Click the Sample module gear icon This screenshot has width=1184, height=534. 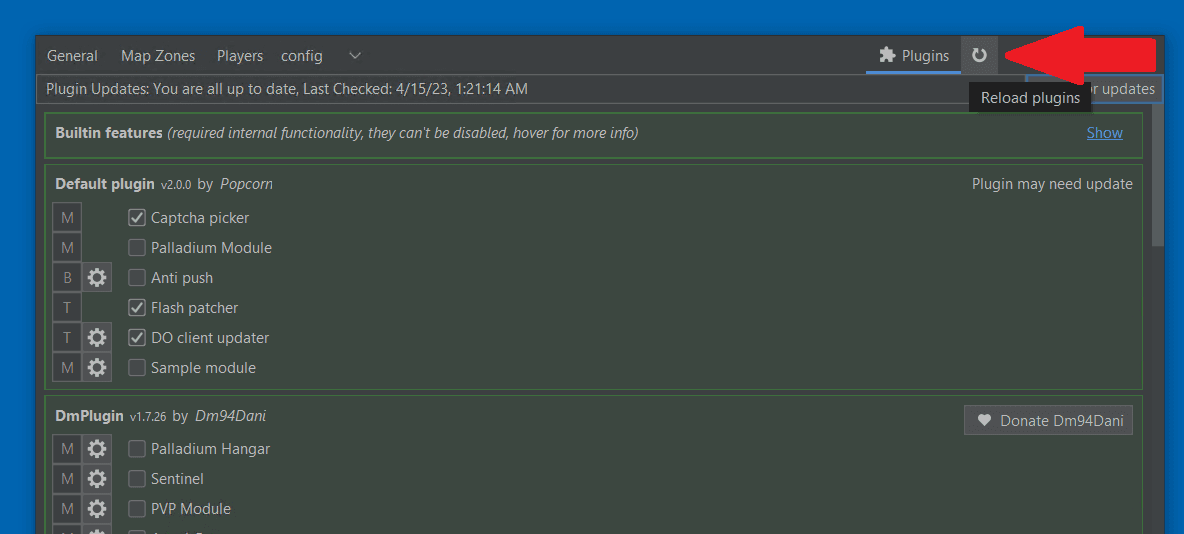pyautogui.click(x=97, y=368)
